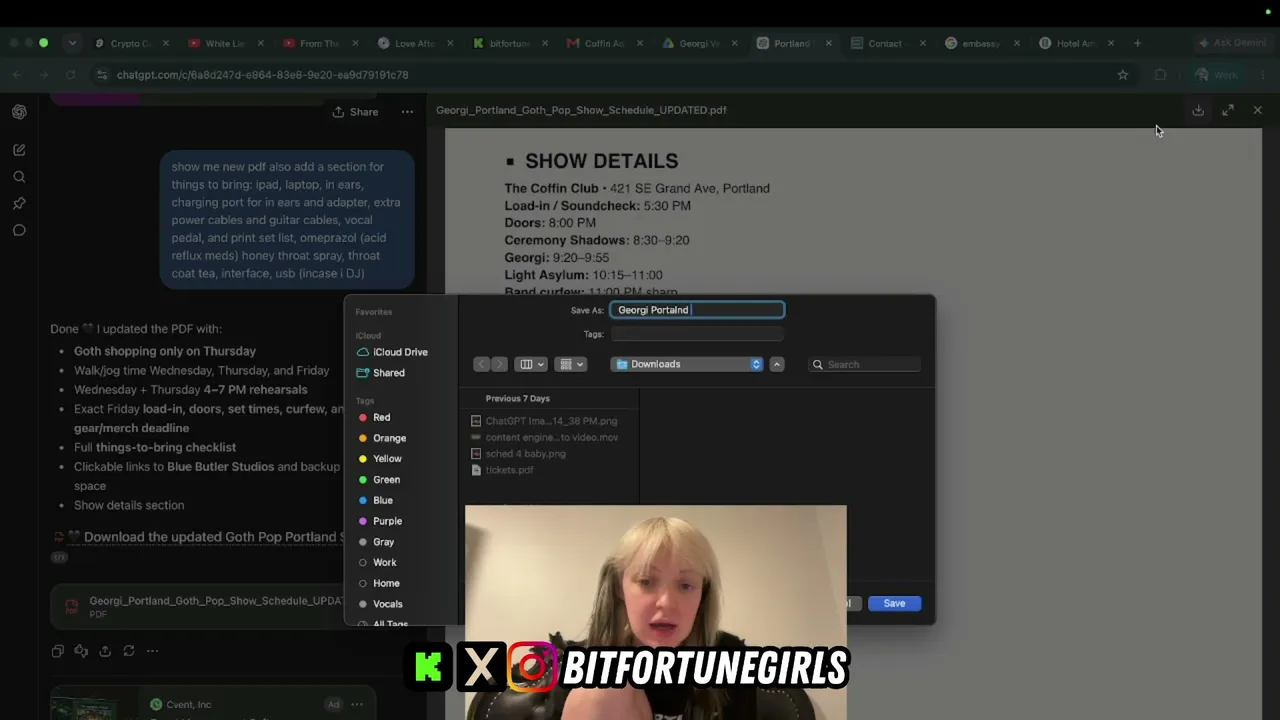Select the sched 4 baby.png file
This screenshot has height=720, width=1280.
point(518,454)
